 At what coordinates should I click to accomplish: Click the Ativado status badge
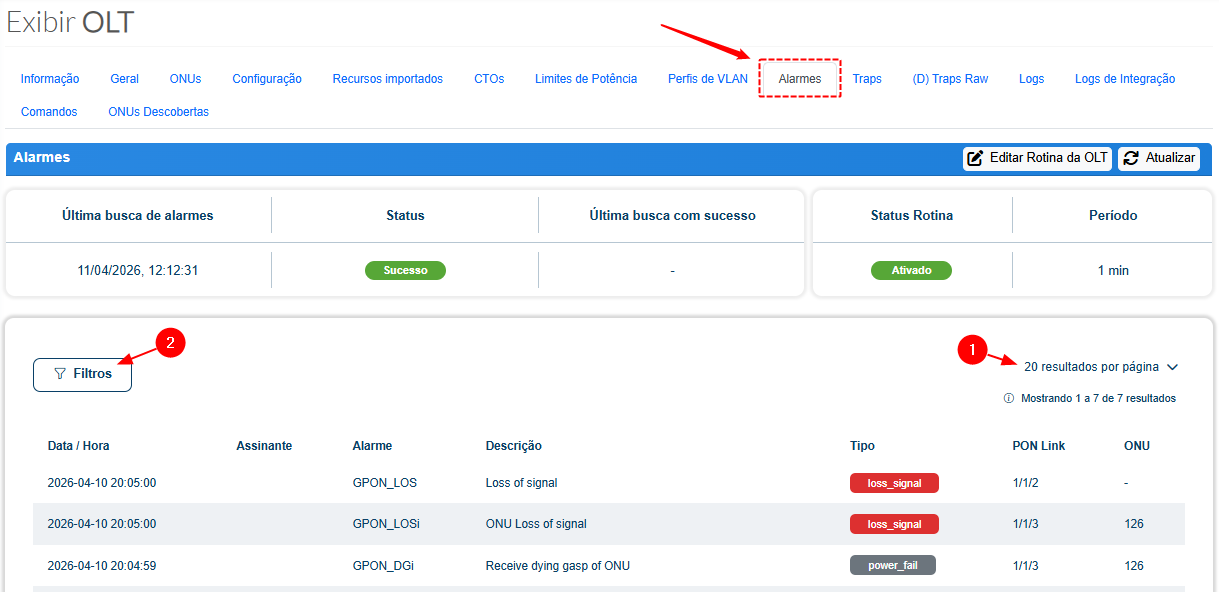pyautogui.click(x=912, y=270)
